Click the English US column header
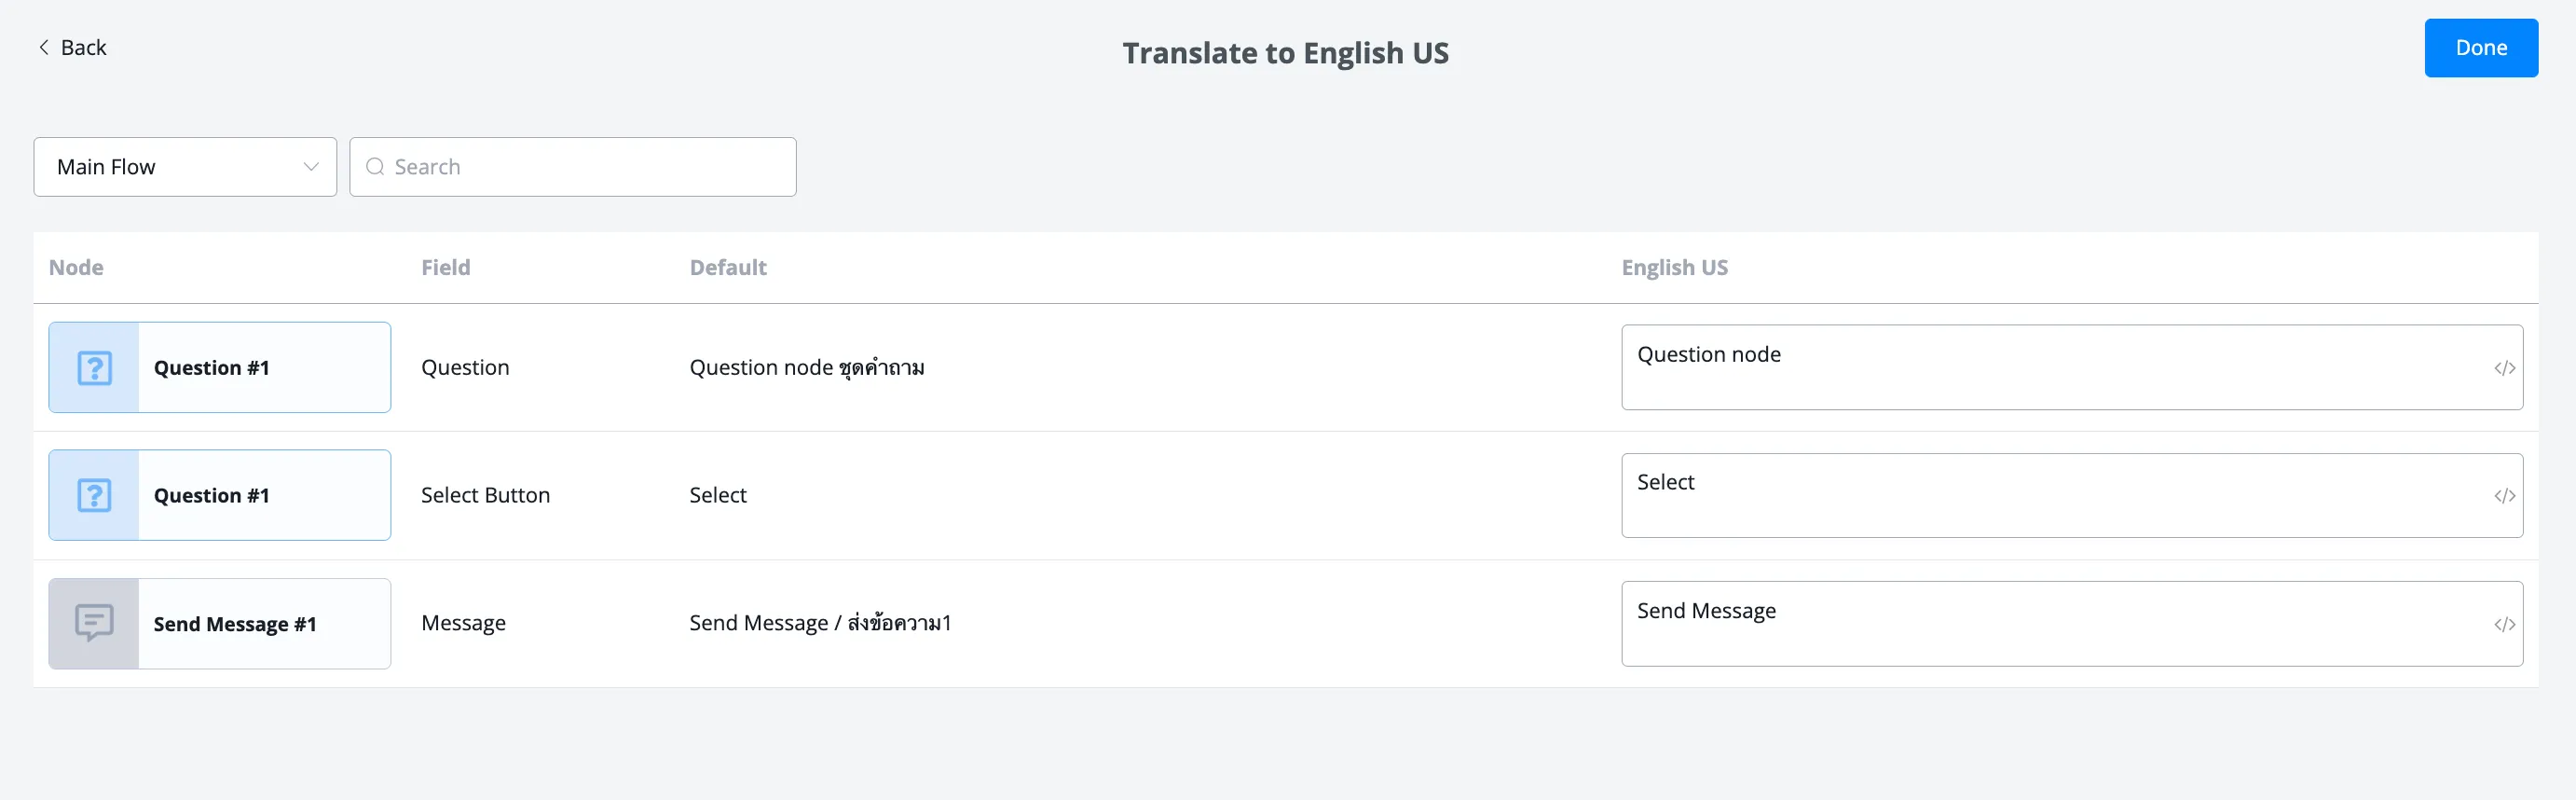2576x800 pixels. pos(1674,268)
